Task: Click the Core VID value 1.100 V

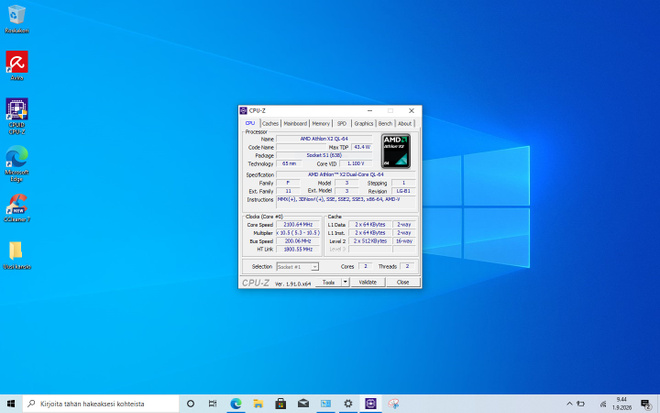Action: [356, 163]
